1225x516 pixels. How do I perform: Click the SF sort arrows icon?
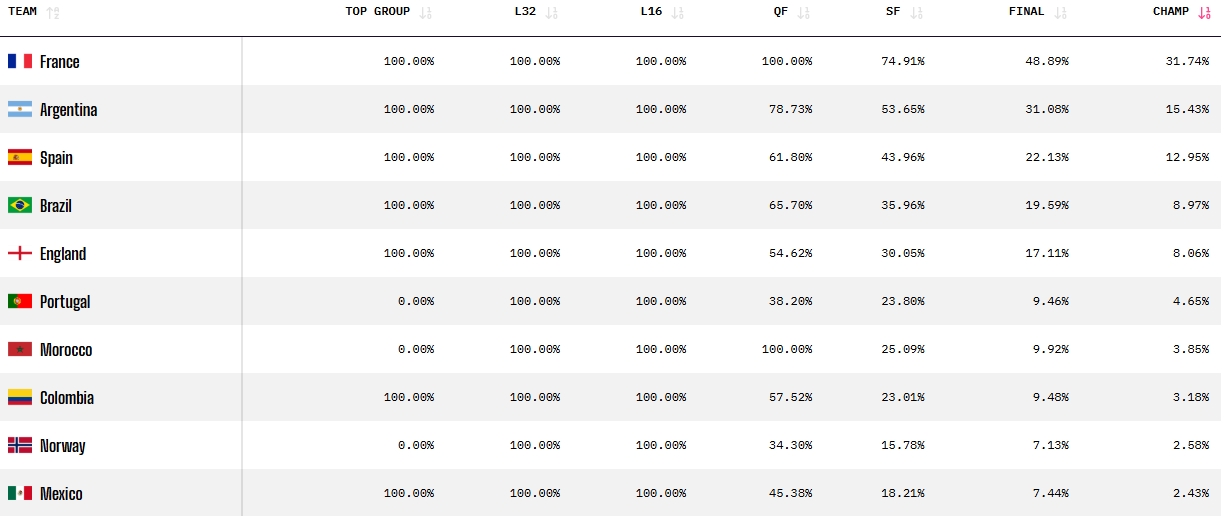pyautogui.click(x=917, y=13)
